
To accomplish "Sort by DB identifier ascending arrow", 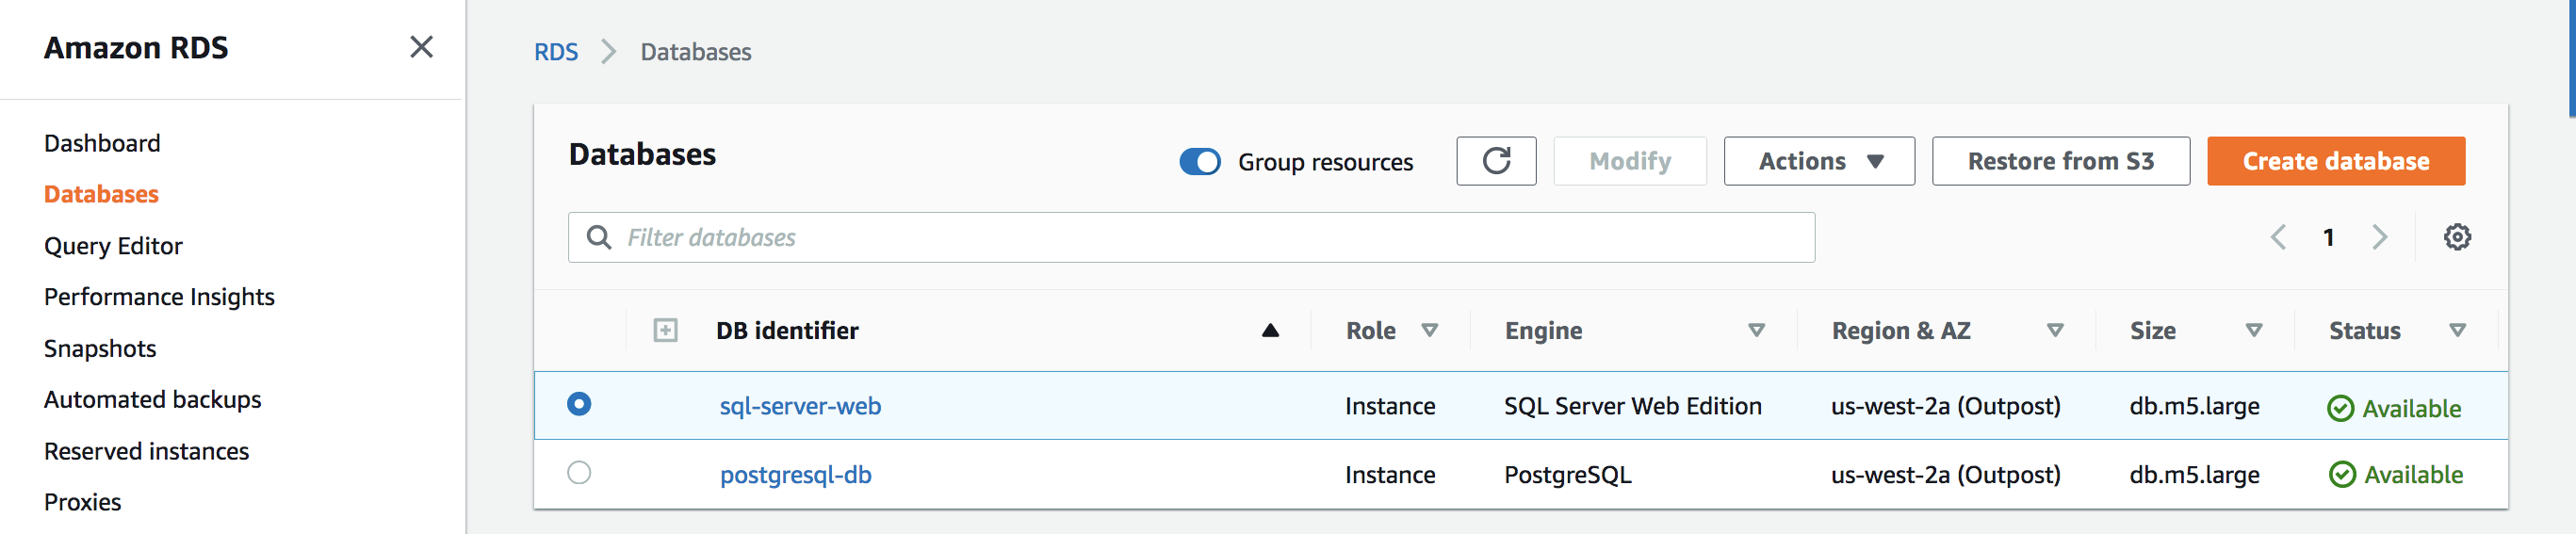I will pyautogui.click(x=1270, y=331).
